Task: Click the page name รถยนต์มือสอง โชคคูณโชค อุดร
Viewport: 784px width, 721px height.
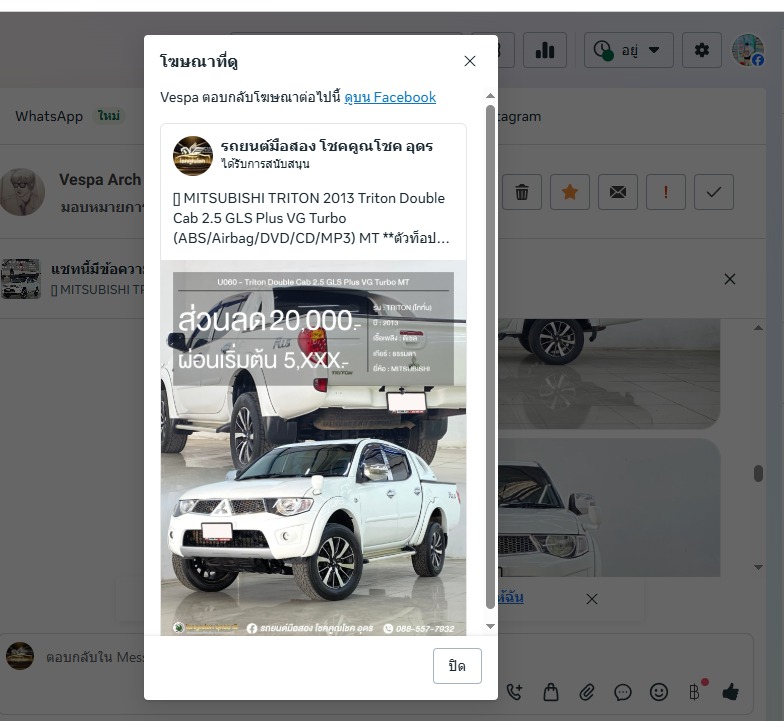Action: tap(326, 146)
